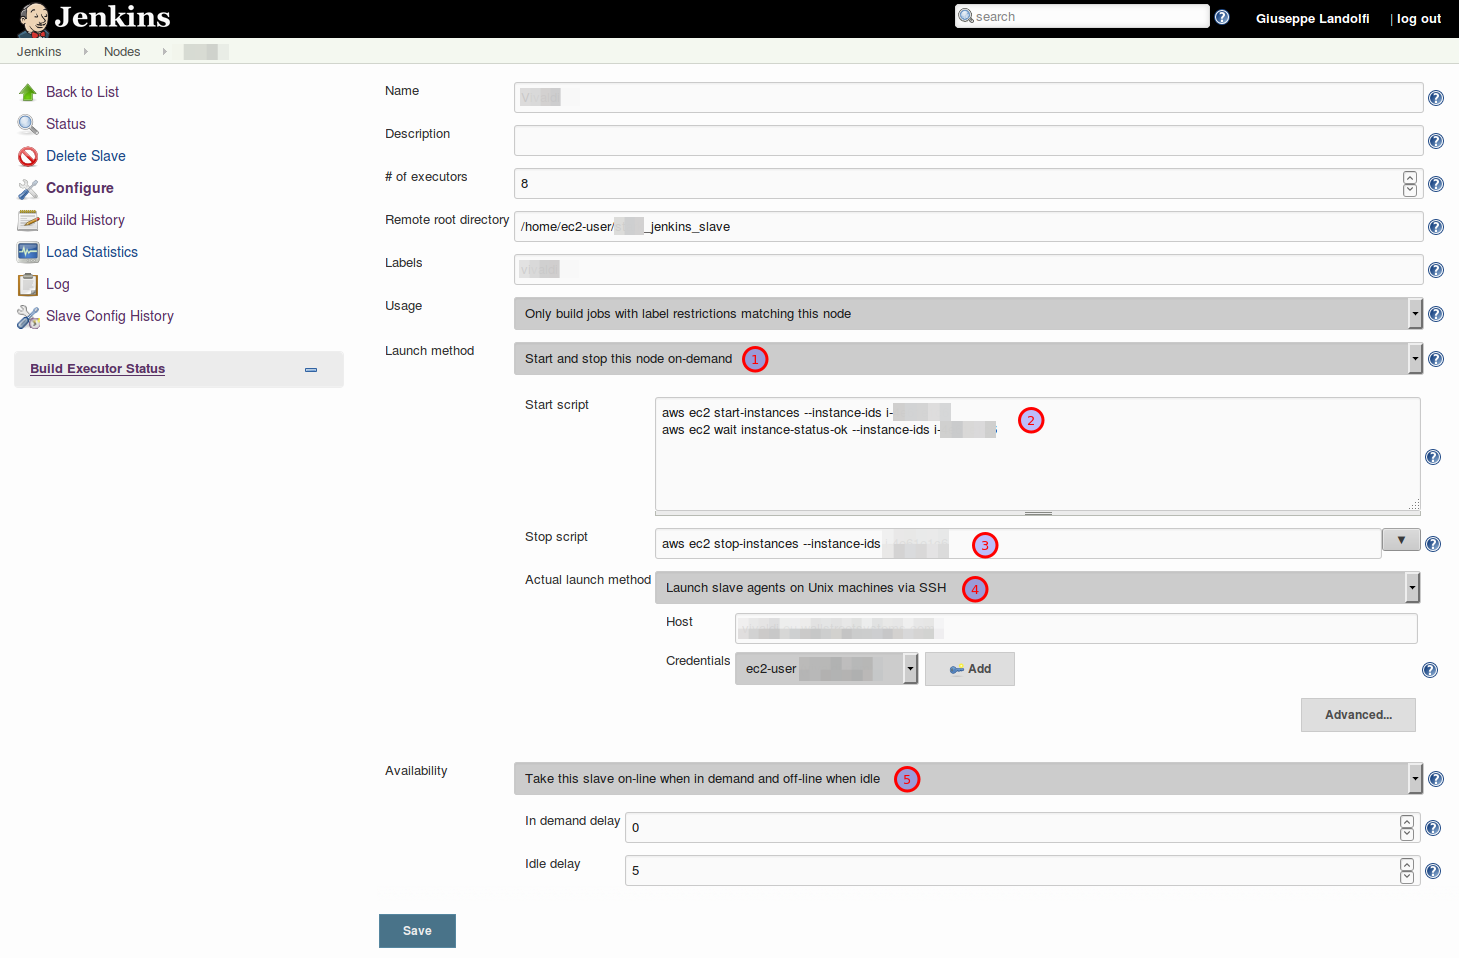Open Nodes breadcrumb menu arrow
1459x959 pixels.
pyautogui.click(x=164, y=51)
